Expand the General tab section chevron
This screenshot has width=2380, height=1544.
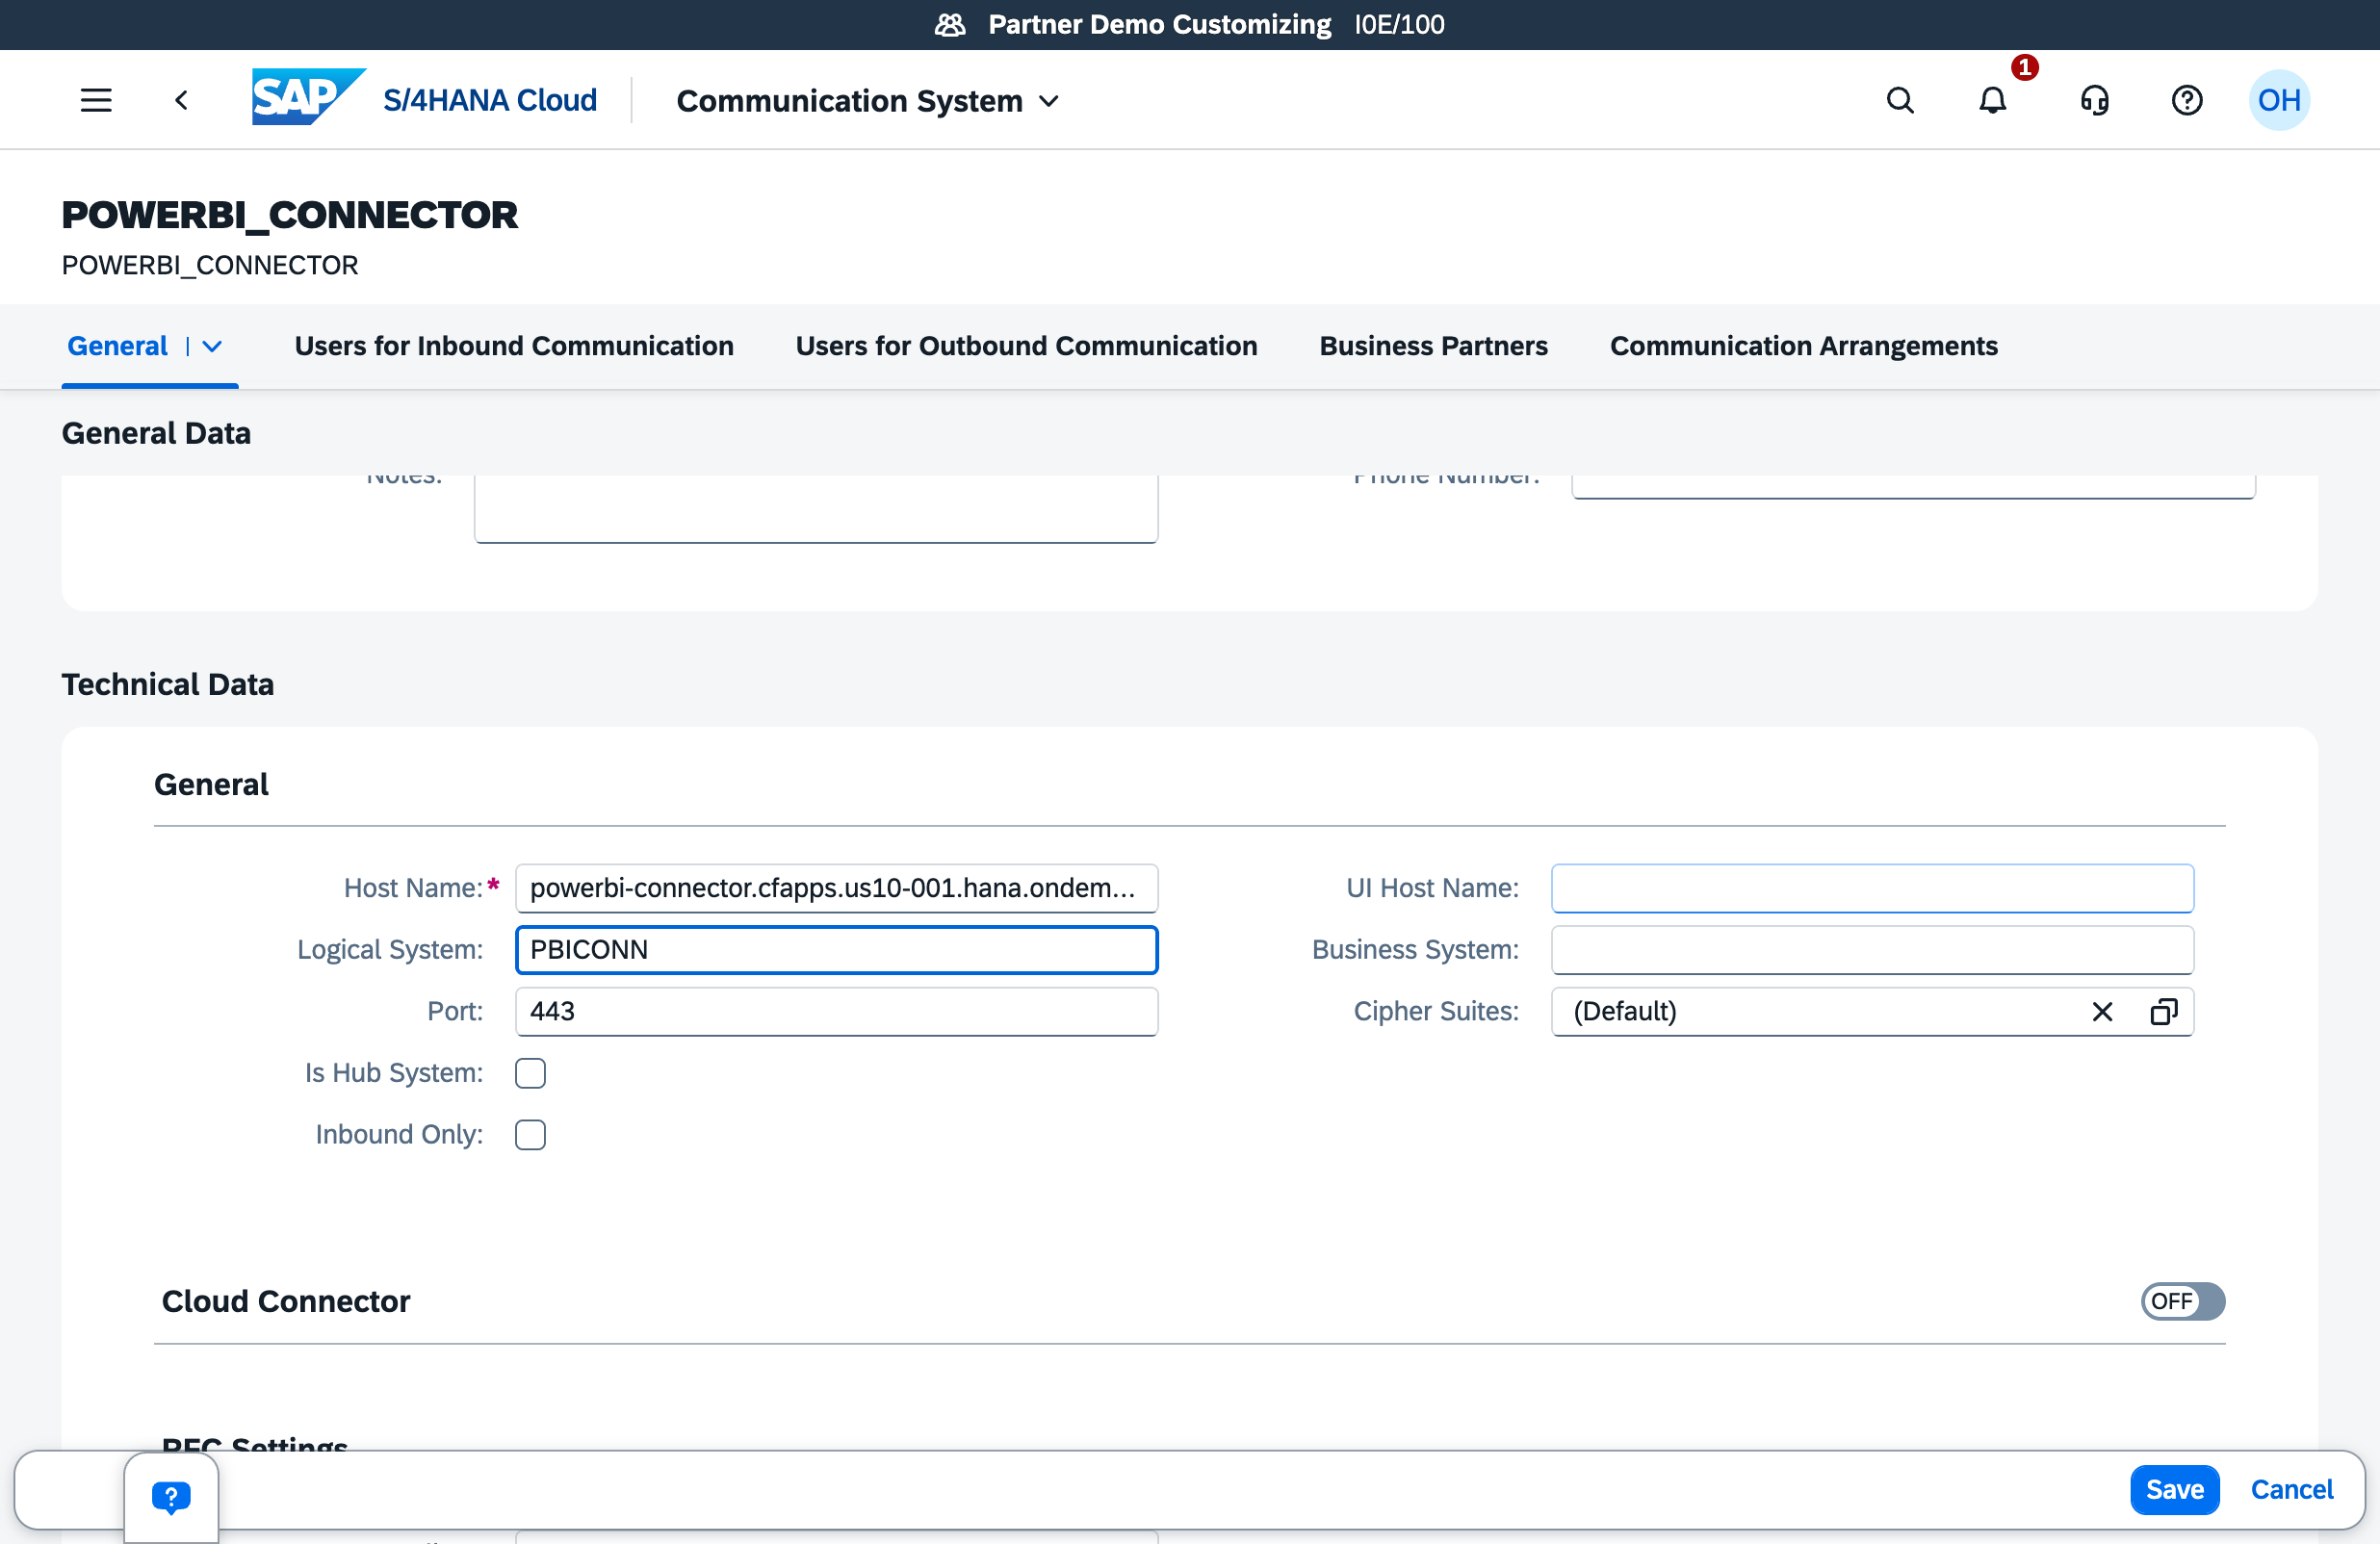(x=212, y=346)
